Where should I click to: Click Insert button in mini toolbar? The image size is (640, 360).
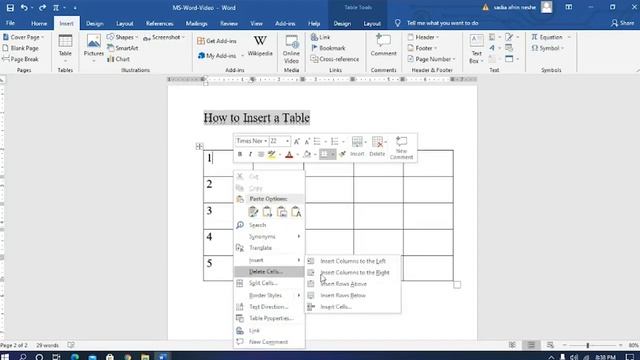coord(357,147)
